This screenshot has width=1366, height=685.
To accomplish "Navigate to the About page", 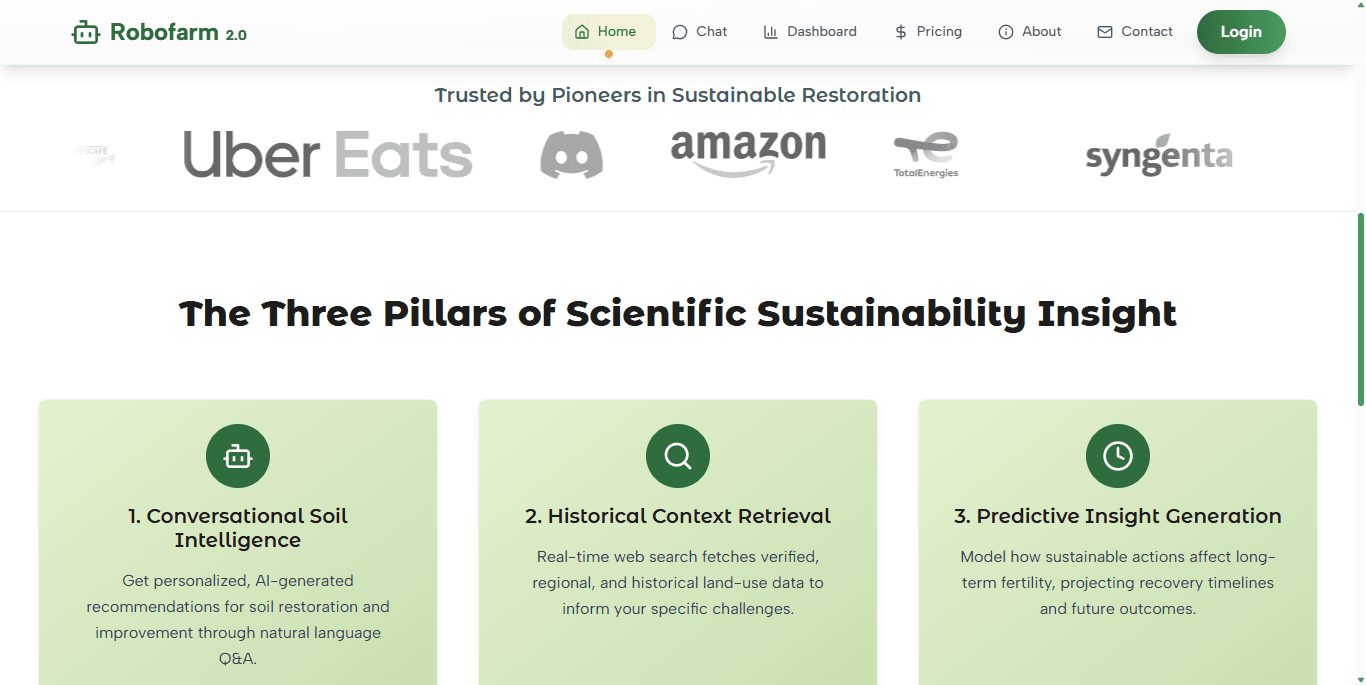I will click(x=1030, y=32).
